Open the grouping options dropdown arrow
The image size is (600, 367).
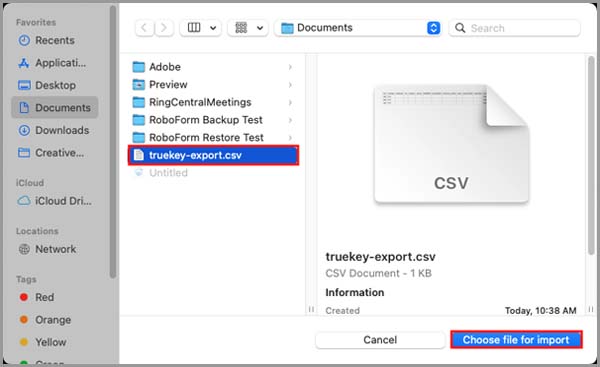[260, 28]
